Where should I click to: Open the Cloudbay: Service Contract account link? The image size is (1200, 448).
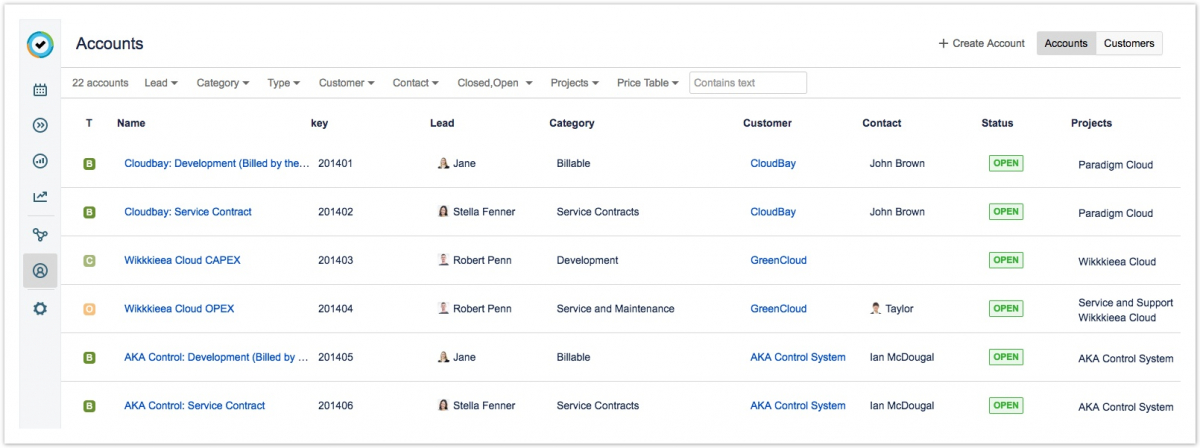pos(188,212)
